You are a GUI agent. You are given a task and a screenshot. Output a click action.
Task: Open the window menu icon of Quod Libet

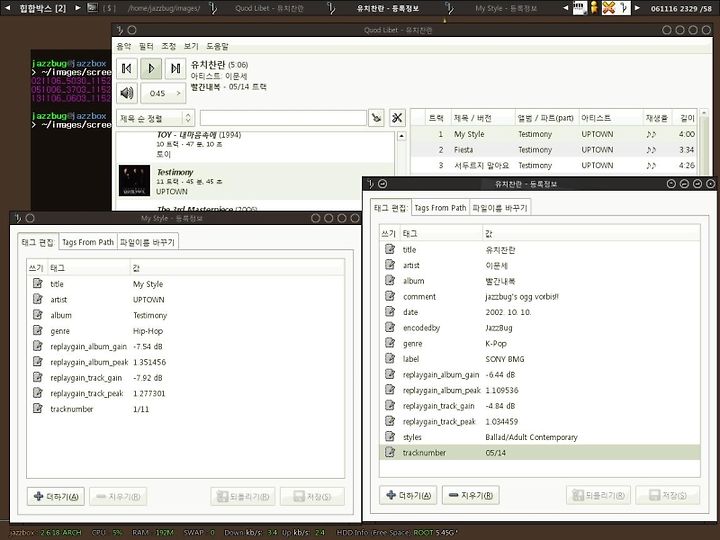pos(120,30)
